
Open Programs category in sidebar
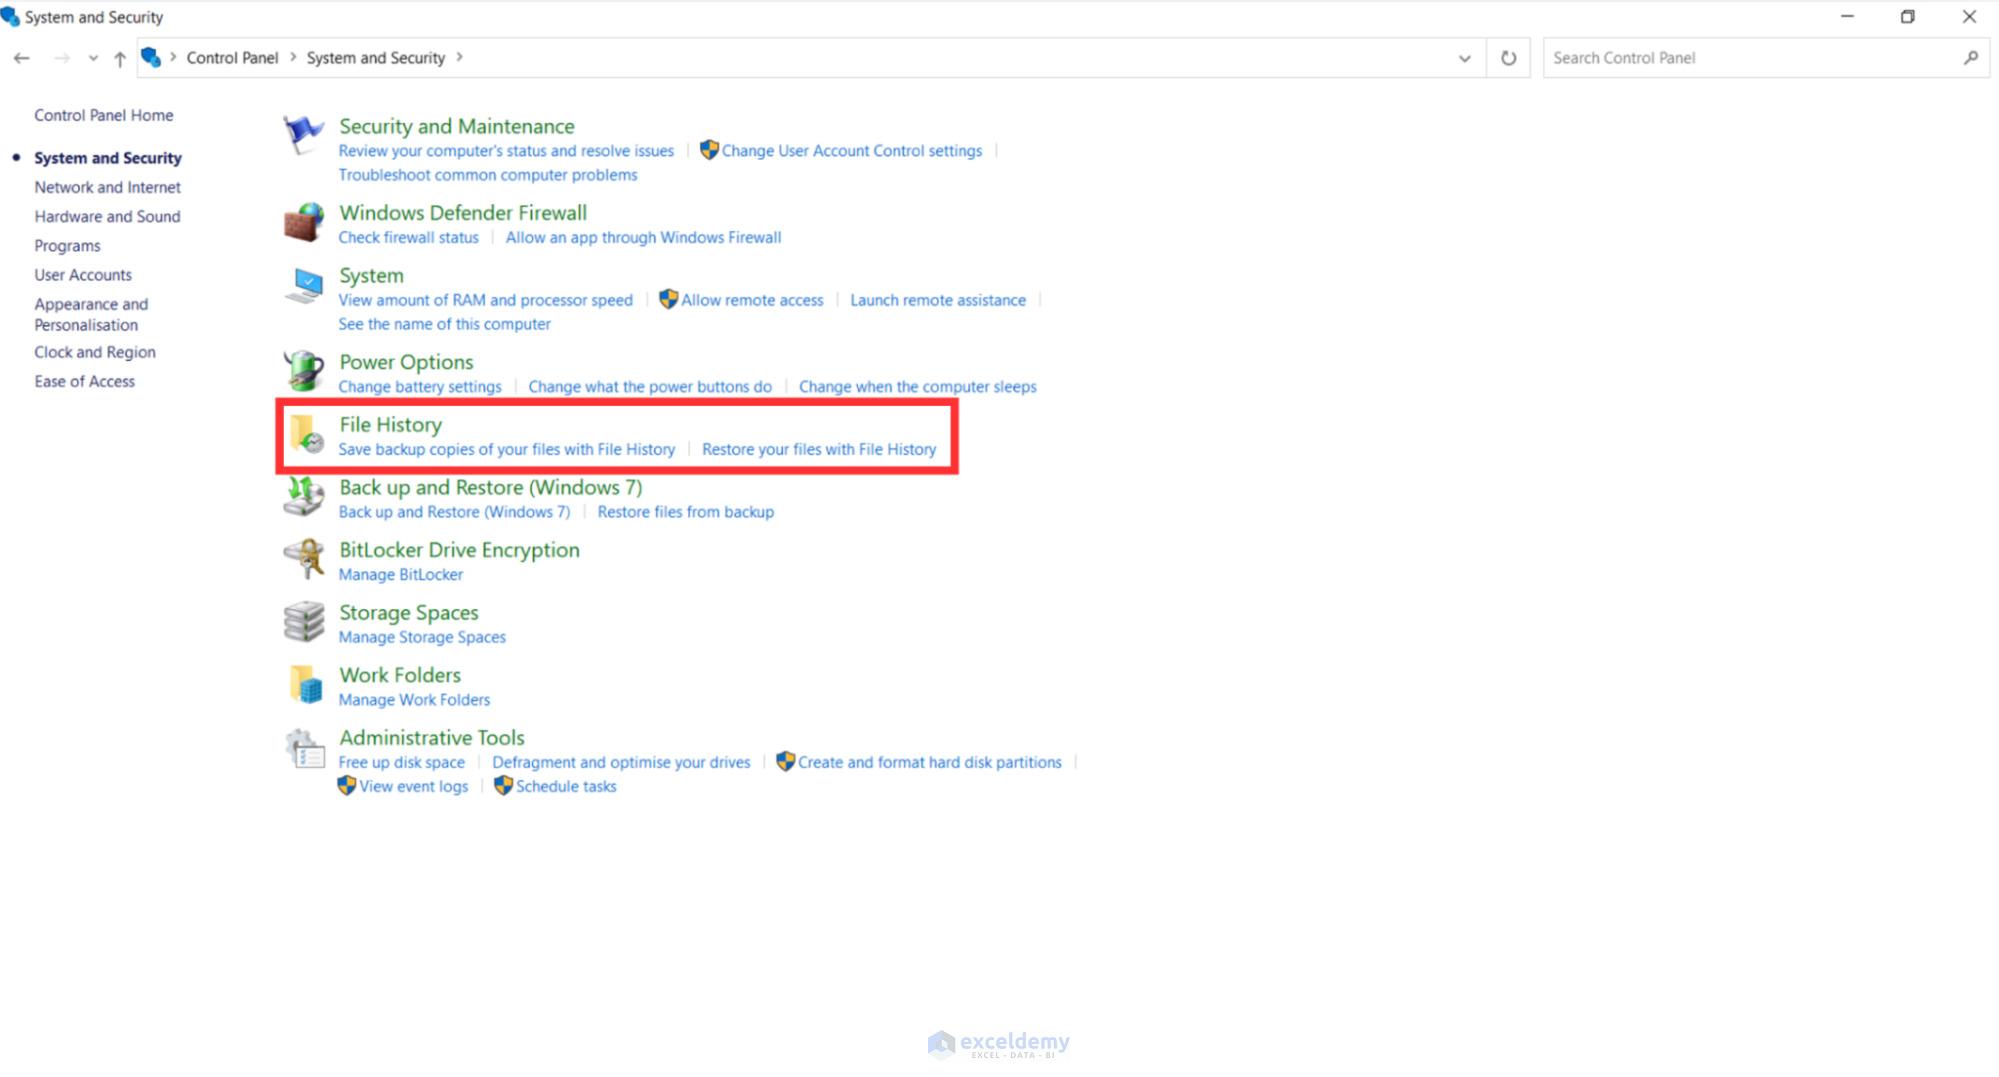pyautogui.click(x=68, y=245)
